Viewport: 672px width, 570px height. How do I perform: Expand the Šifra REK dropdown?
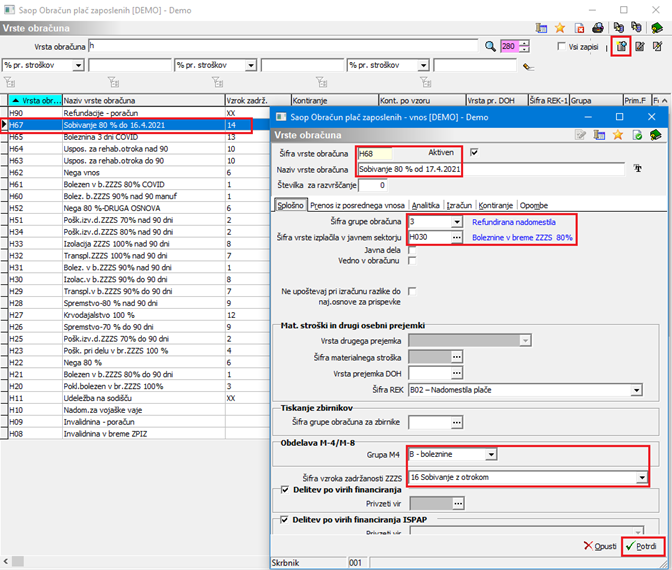click(637, 390)
